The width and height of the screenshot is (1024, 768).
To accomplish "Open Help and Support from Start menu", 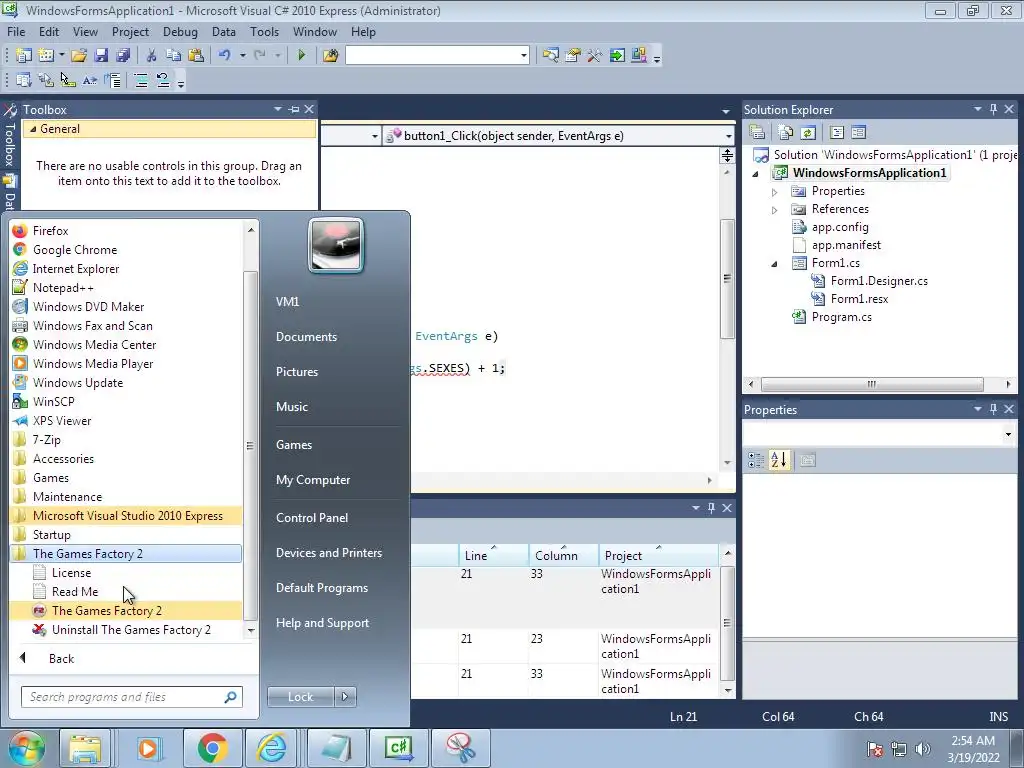I will pyautogui.click(x=323, y=623).
